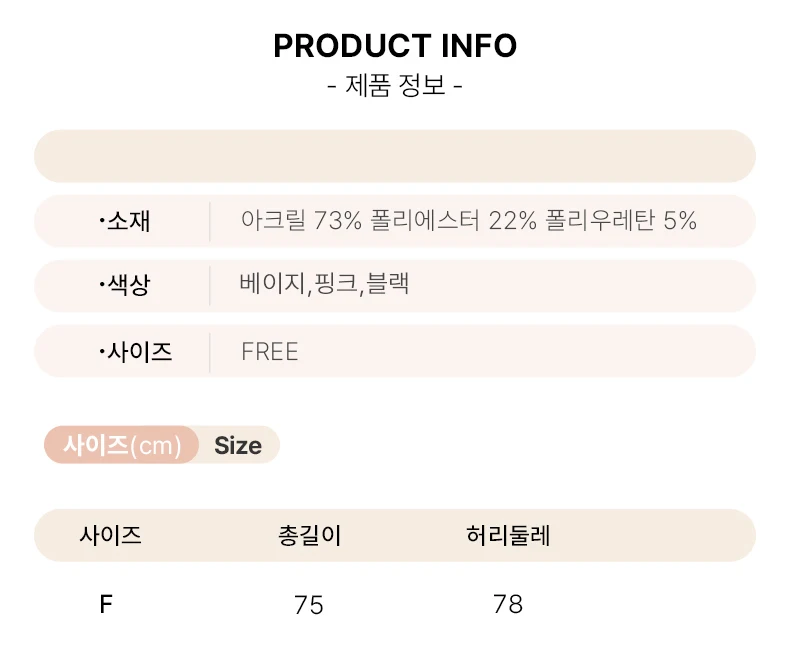The image size is (790, 653).
Task: Click the total length value 75
Action: [x=309, y=605]
